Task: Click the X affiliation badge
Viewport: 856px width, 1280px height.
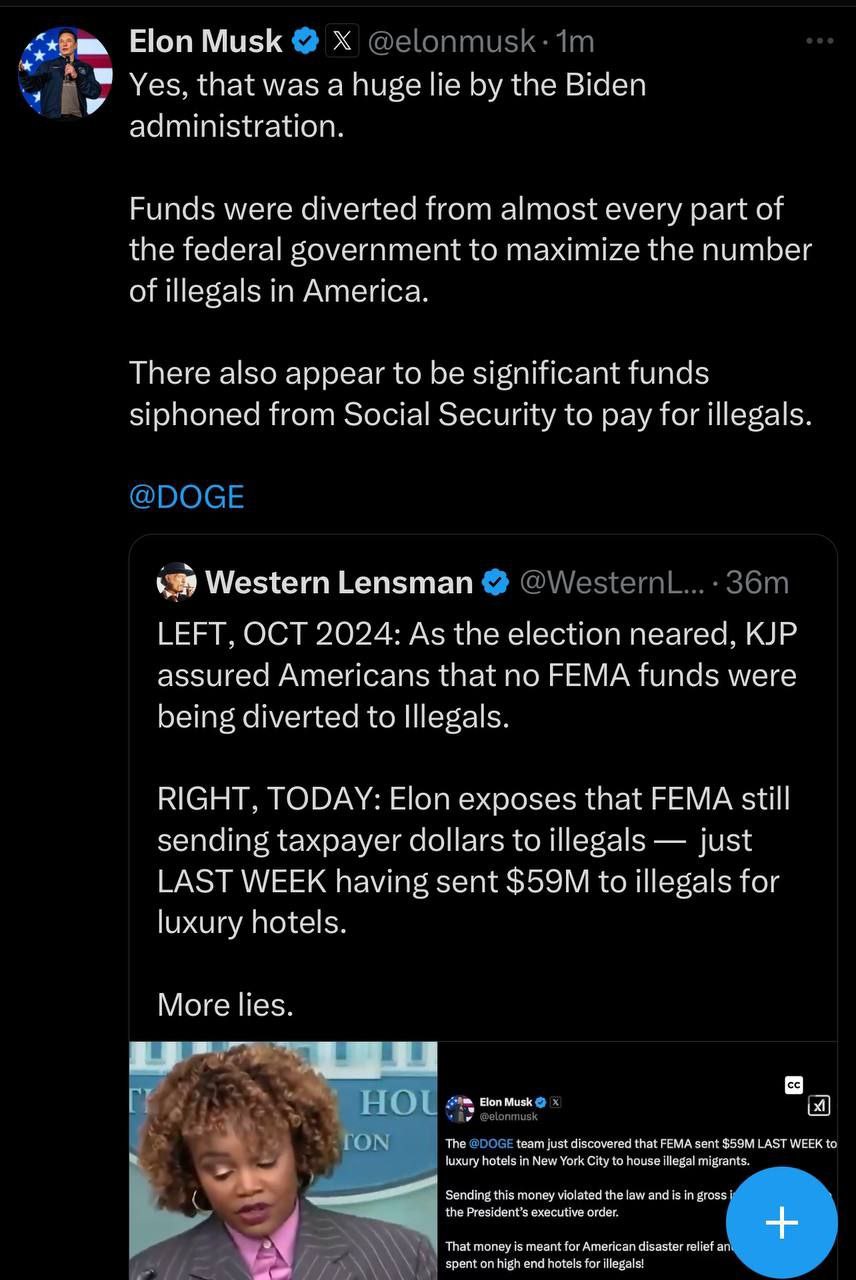Action: point(342,42)
